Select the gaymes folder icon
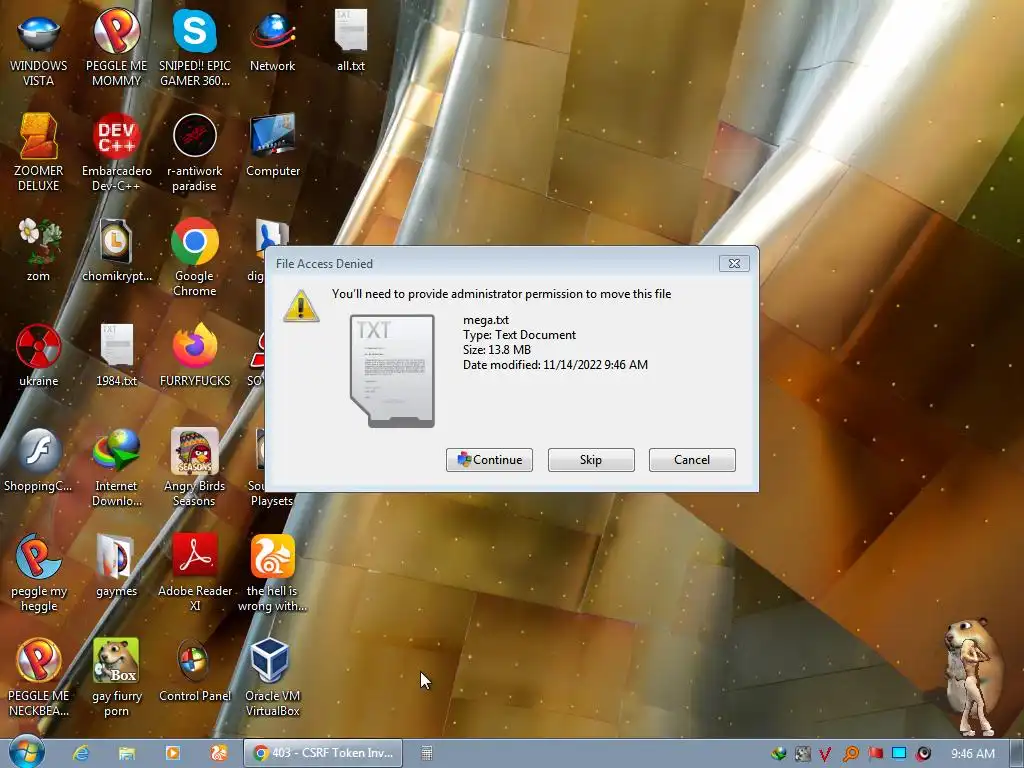 tap(116, 566)
